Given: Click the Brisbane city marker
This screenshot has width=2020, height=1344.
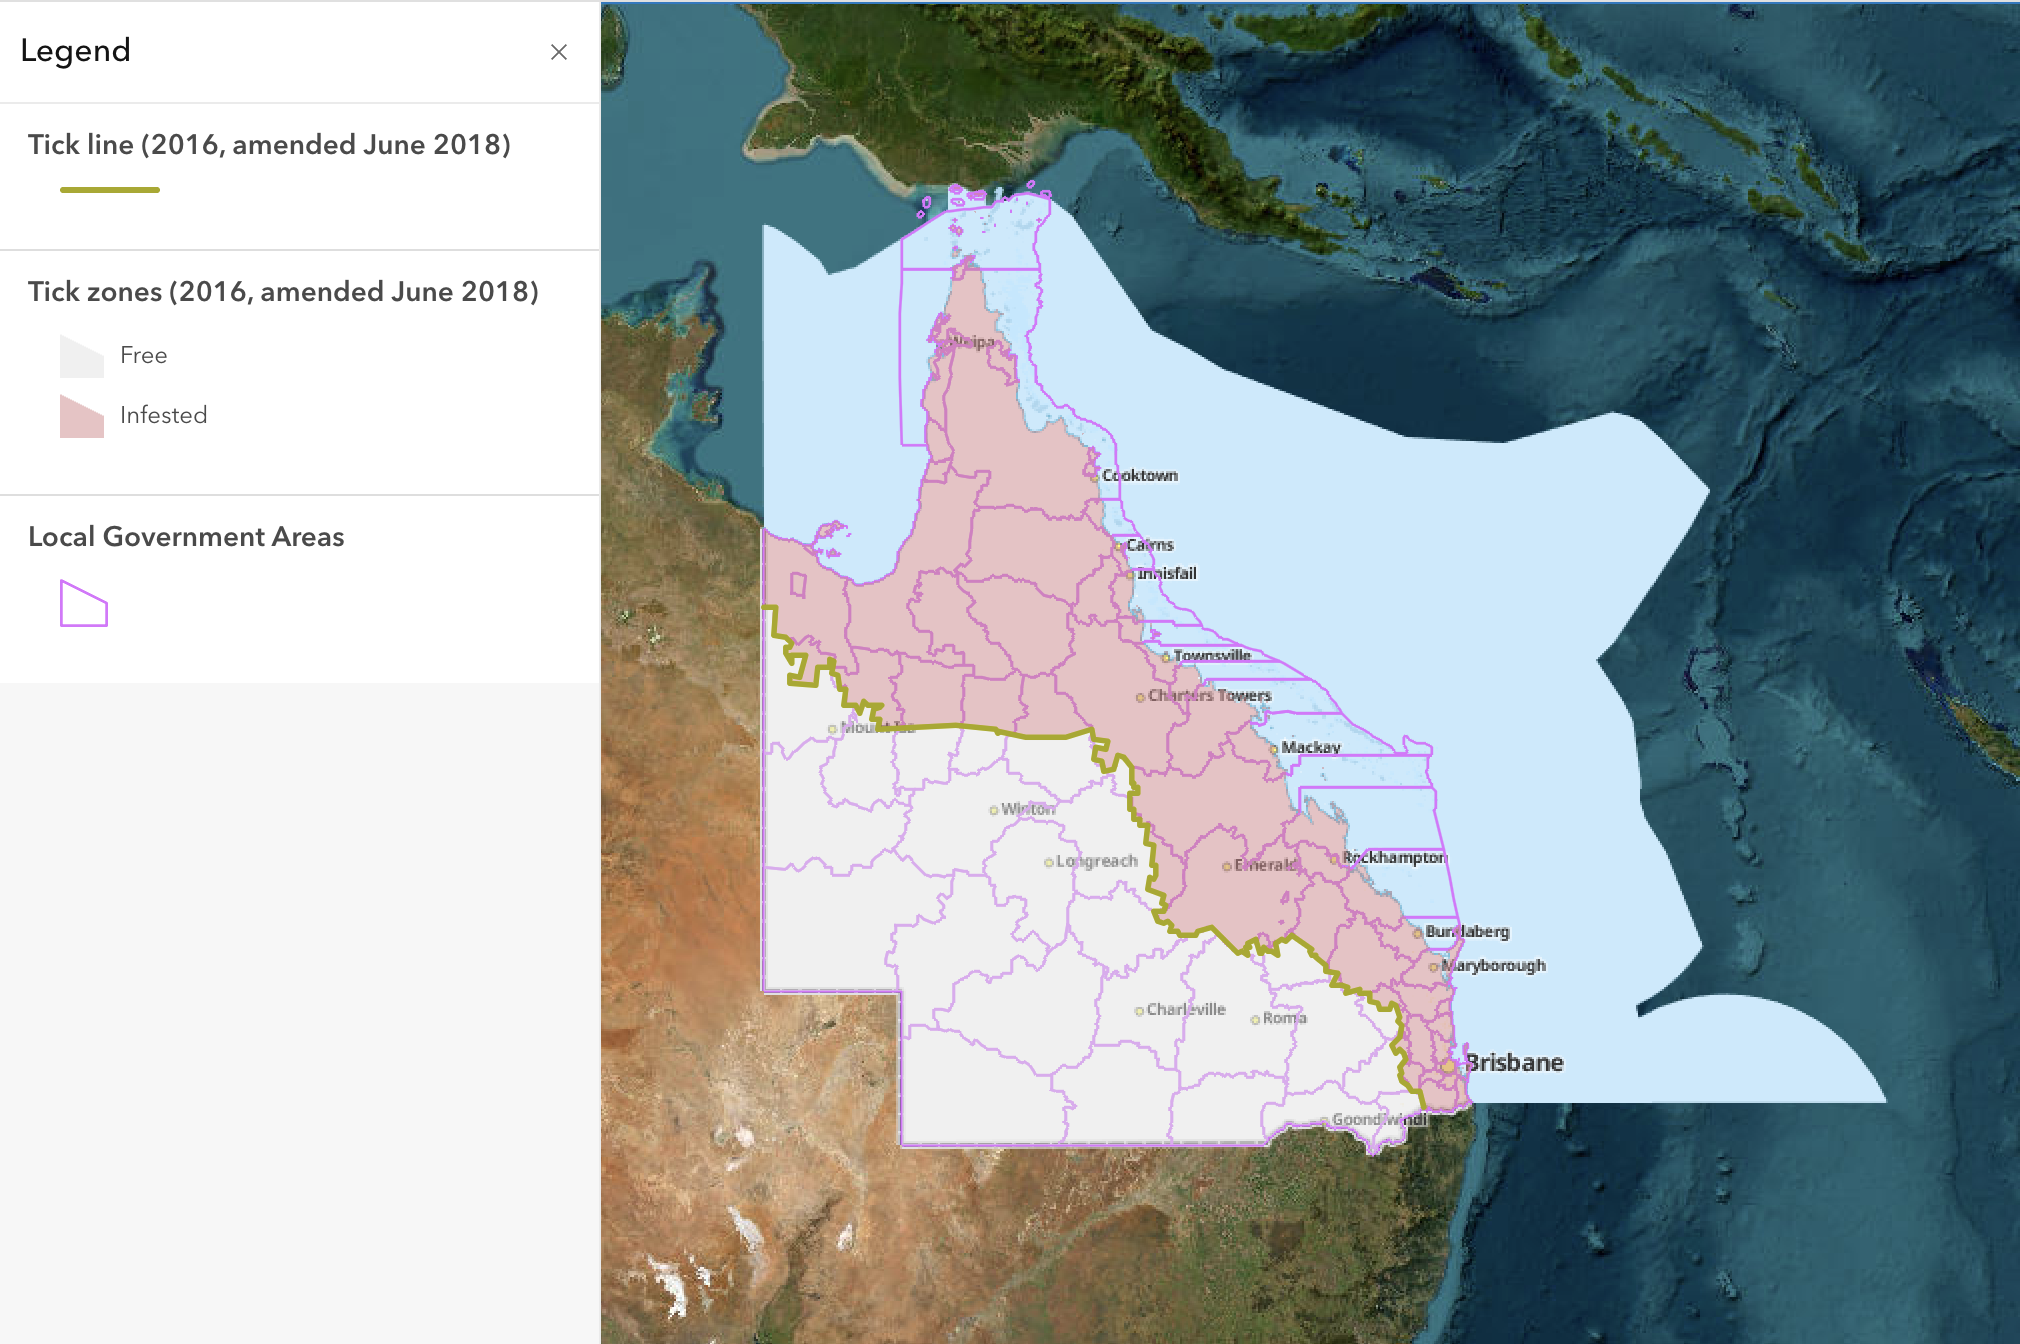Looking at the screenshot, I should 1447,1066.
